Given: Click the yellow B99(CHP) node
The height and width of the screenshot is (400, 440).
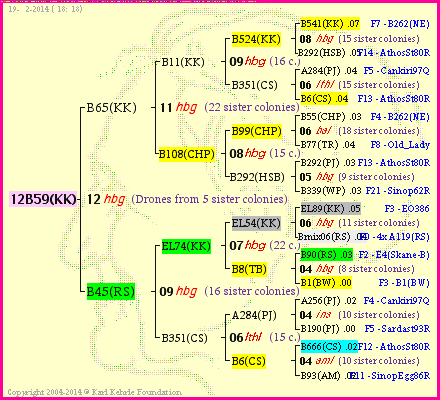Looking at the screenshot, I should (257, 131).
